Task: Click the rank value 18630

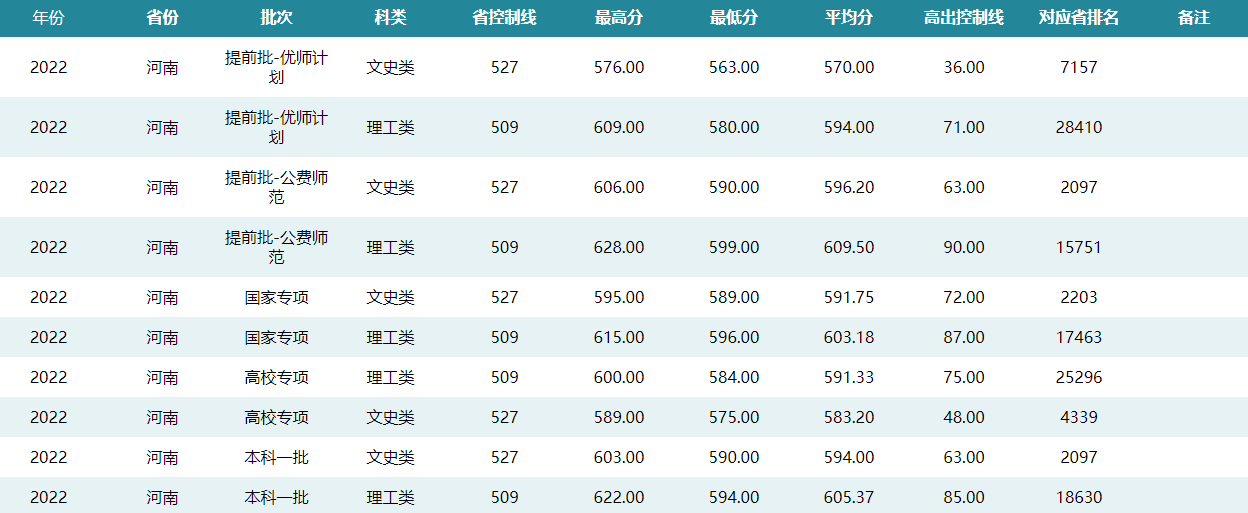Action: click(1079, 497)
